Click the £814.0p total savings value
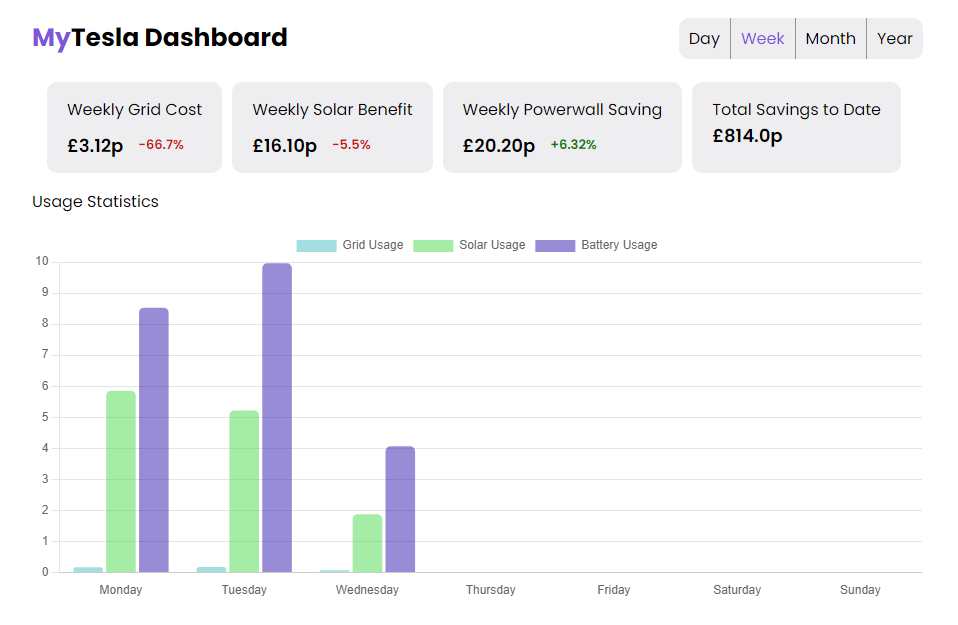 [x=747, y=136]
